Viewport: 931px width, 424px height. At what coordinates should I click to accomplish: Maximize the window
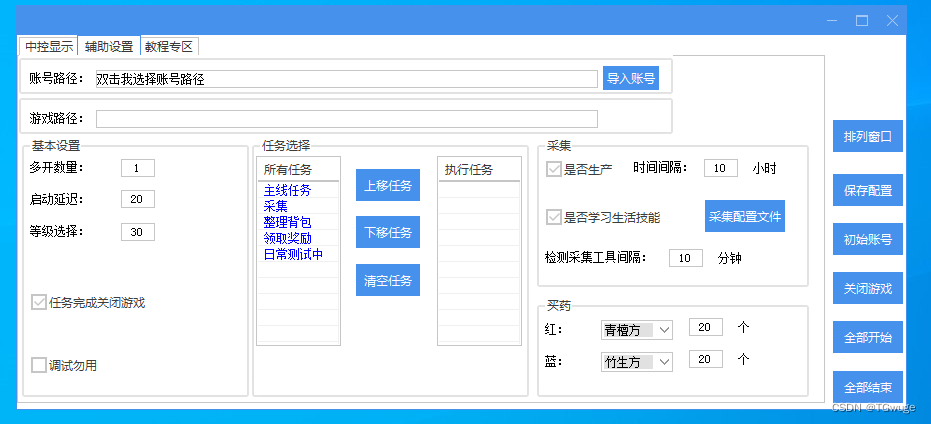[x=862, y=21]
